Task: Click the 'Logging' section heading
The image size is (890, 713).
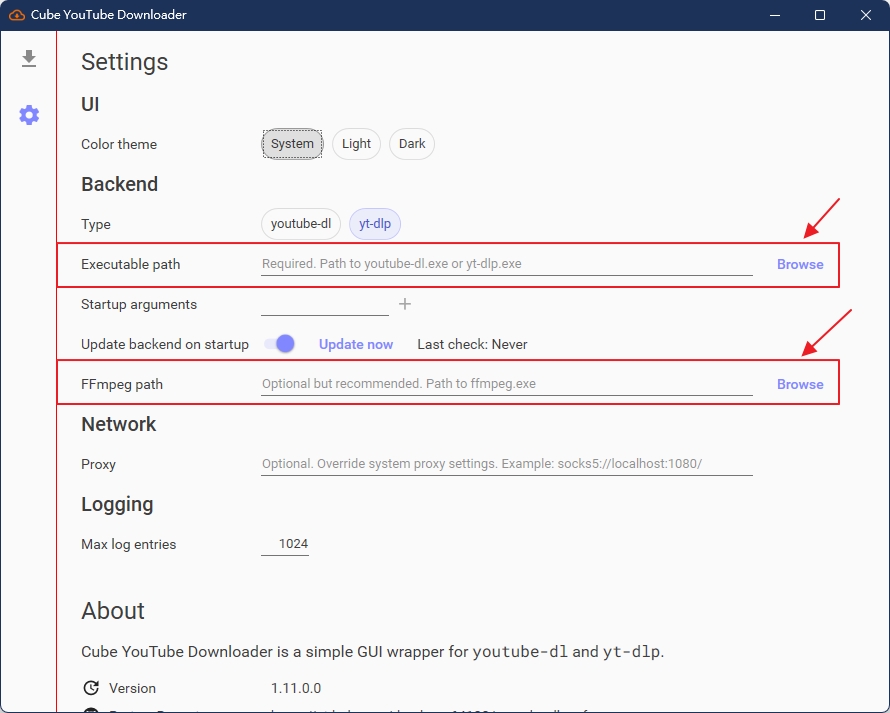Action: pyautogui.click(x=117, y=505)
